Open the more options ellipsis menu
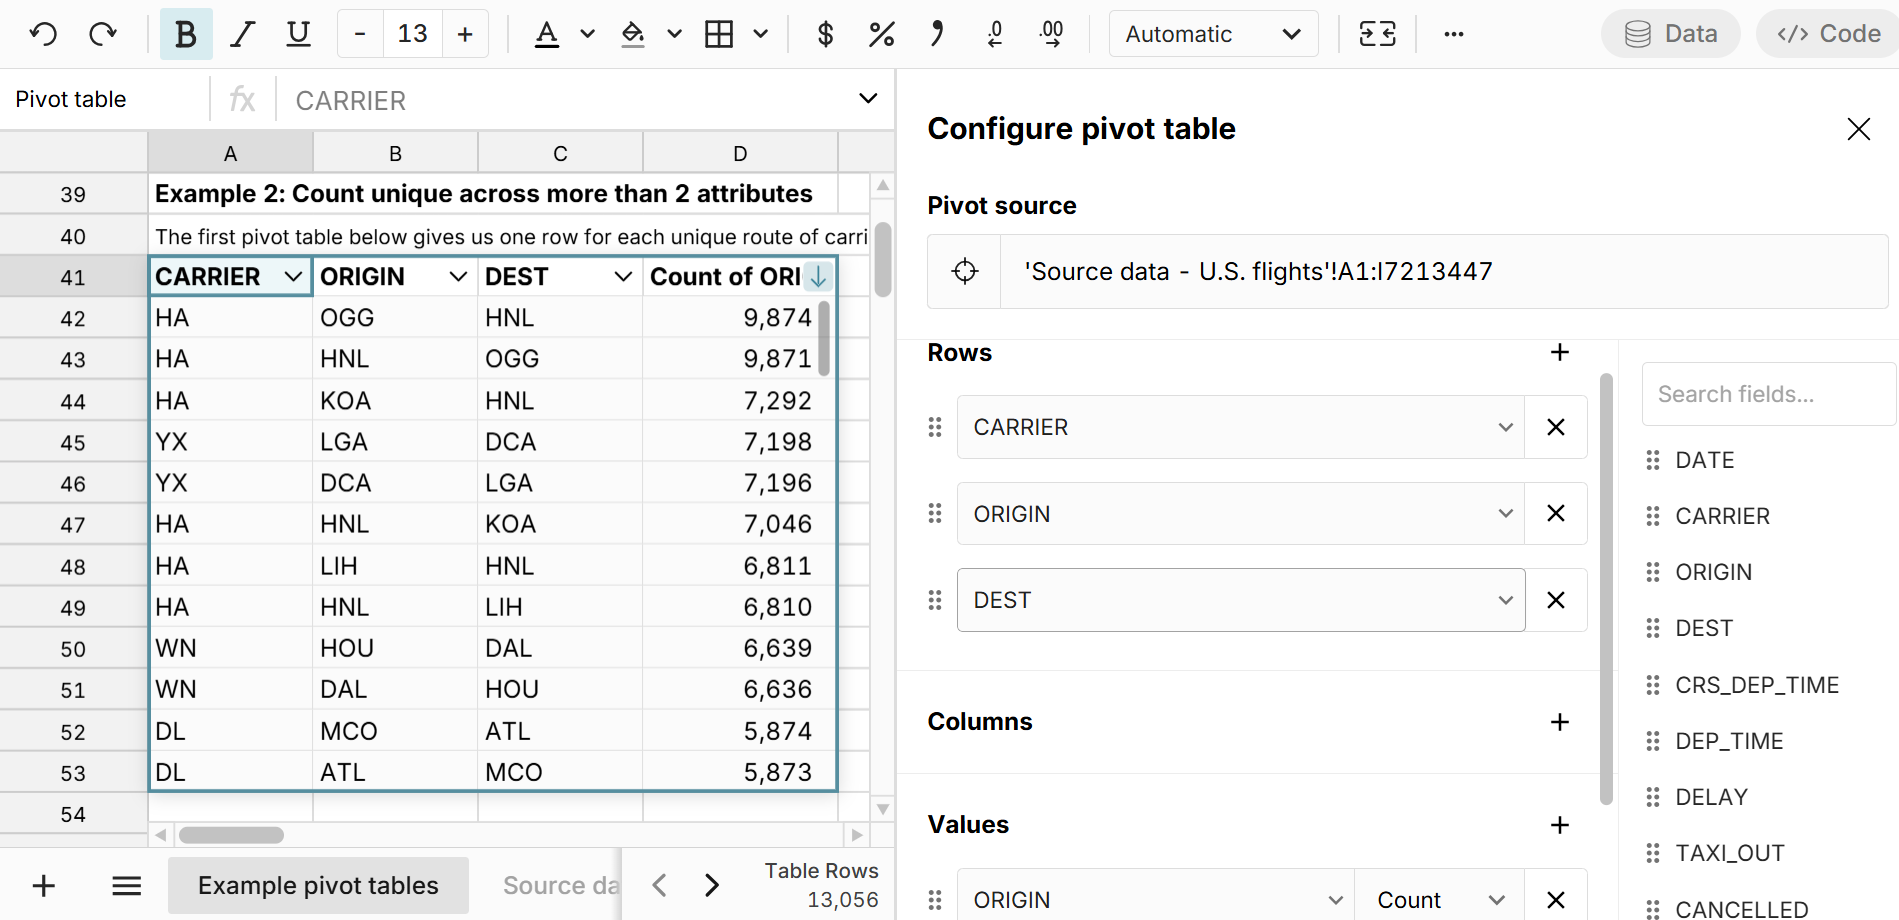The height and width of the screenshot is (920, 1899). point(1454,34)
